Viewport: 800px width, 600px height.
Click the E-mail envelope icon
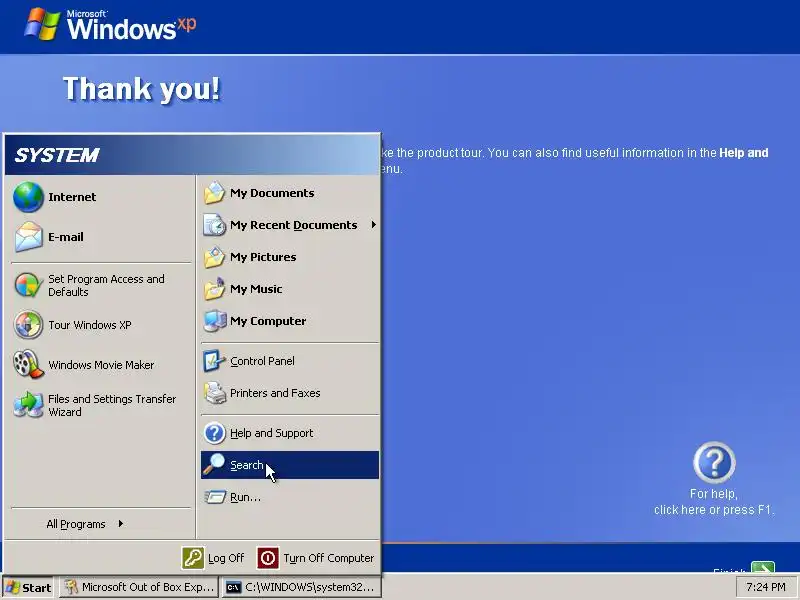(x=28, y=237)
